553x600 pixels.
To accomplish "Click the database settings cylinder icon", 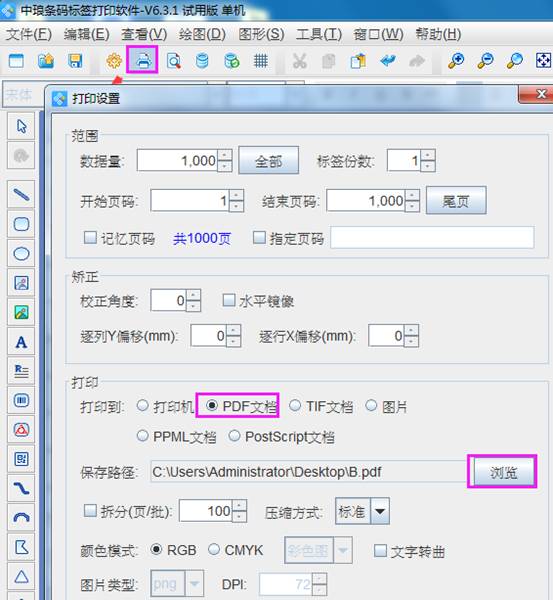I will (x=202, y=61).
